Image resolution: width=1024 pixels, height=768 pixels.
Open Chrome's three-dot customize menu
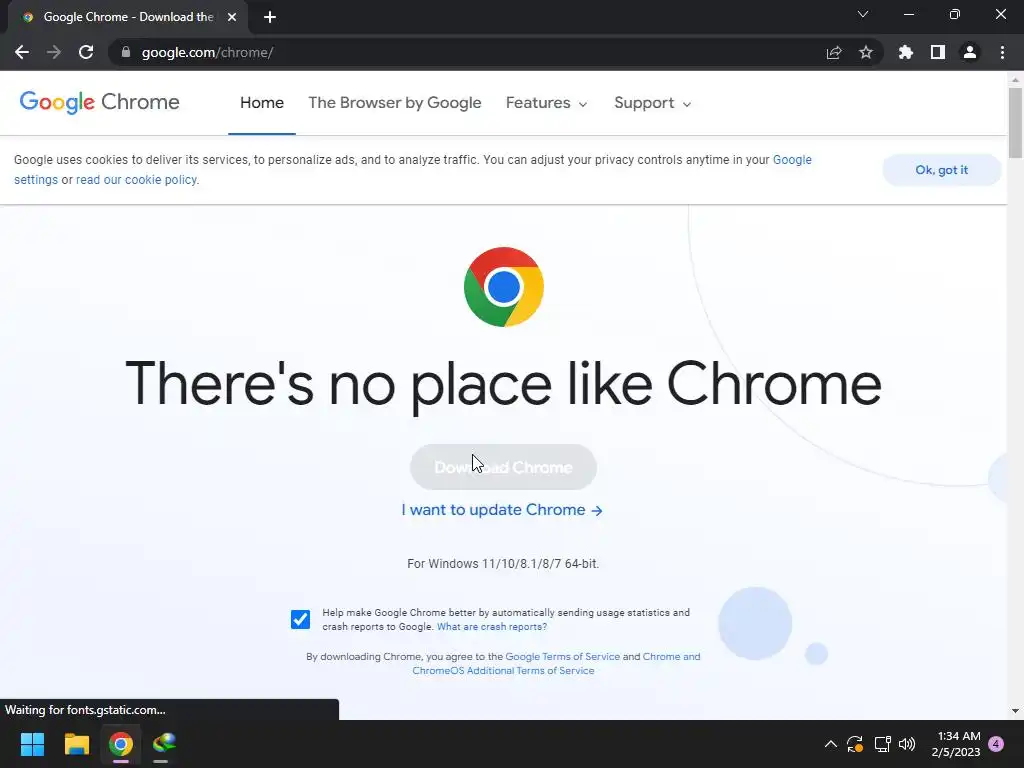coord(1002,52)
